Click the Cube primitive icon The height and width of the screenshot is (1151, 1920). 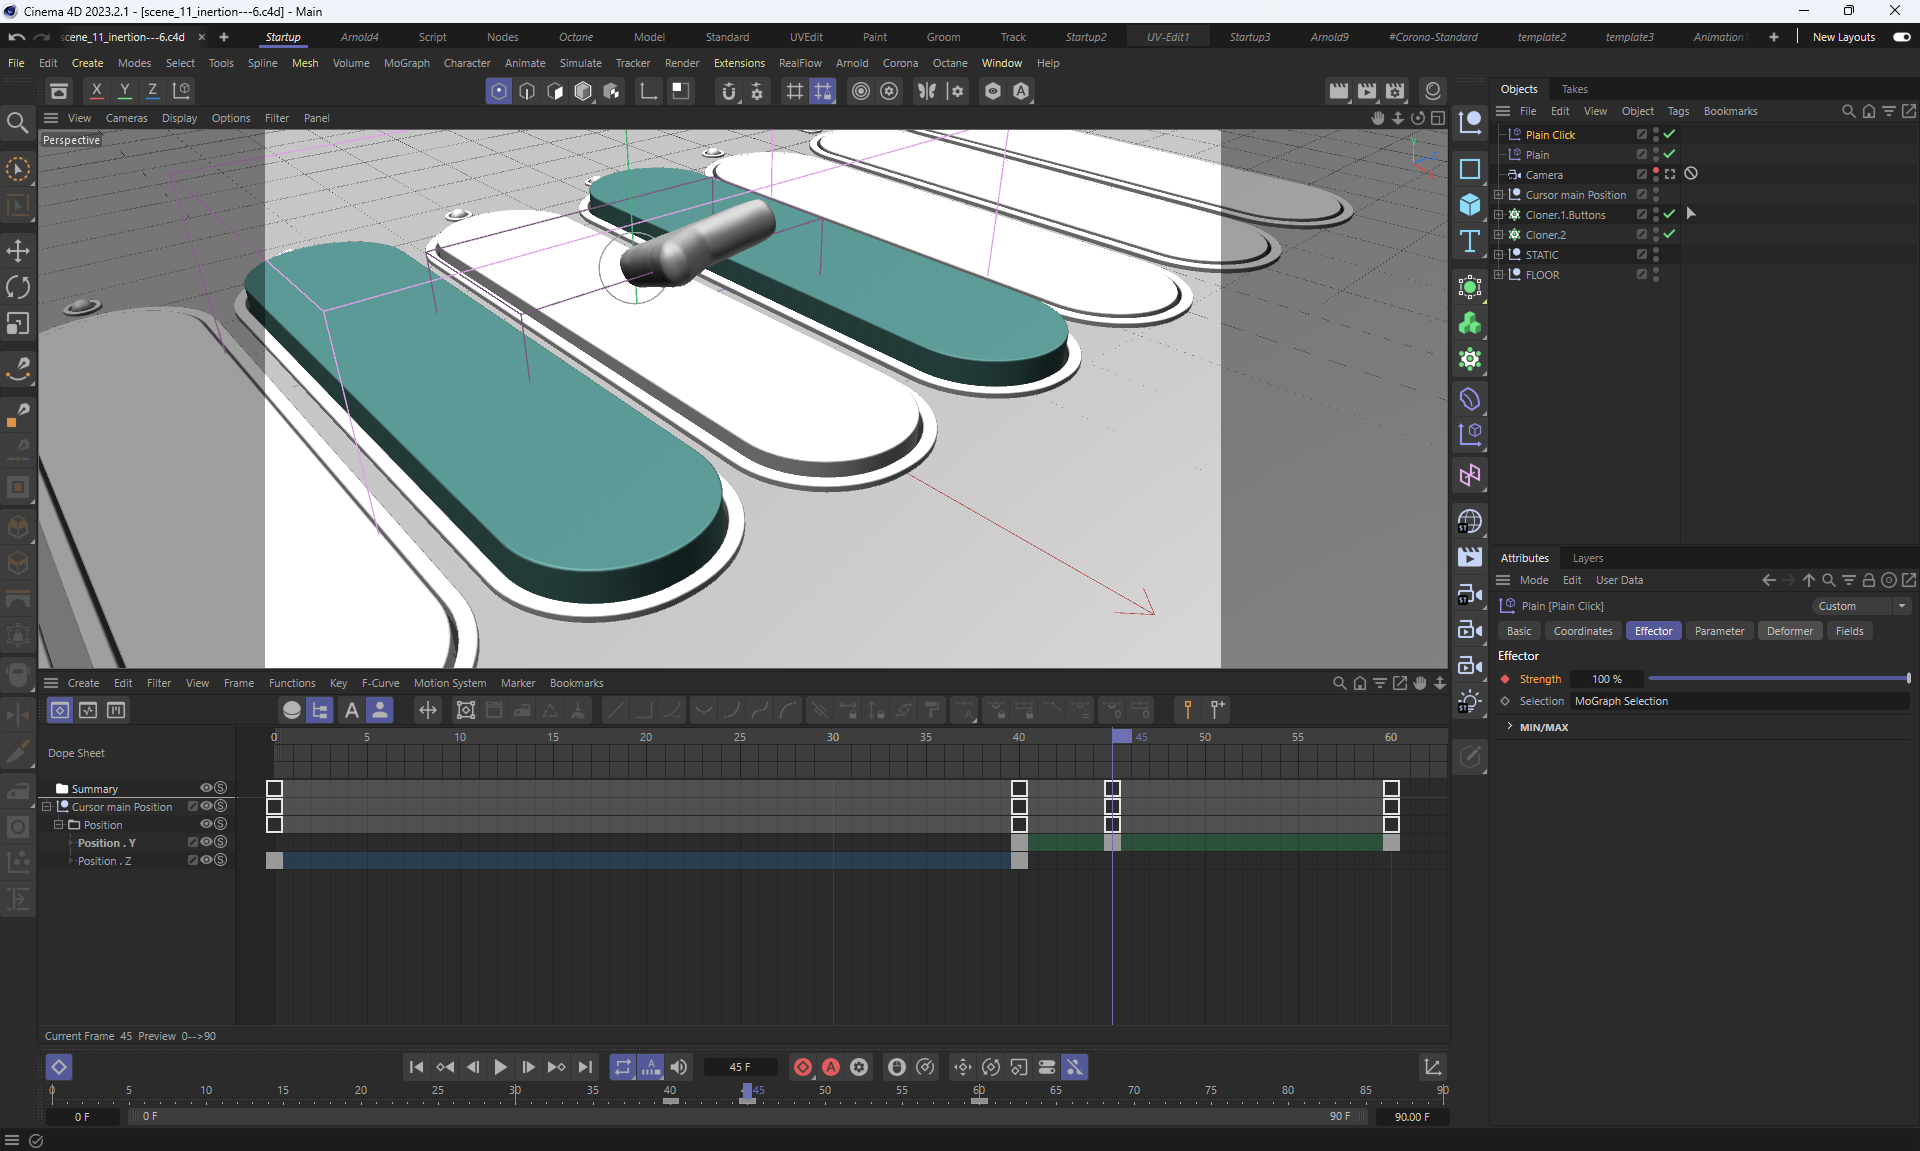point(1469,204)
